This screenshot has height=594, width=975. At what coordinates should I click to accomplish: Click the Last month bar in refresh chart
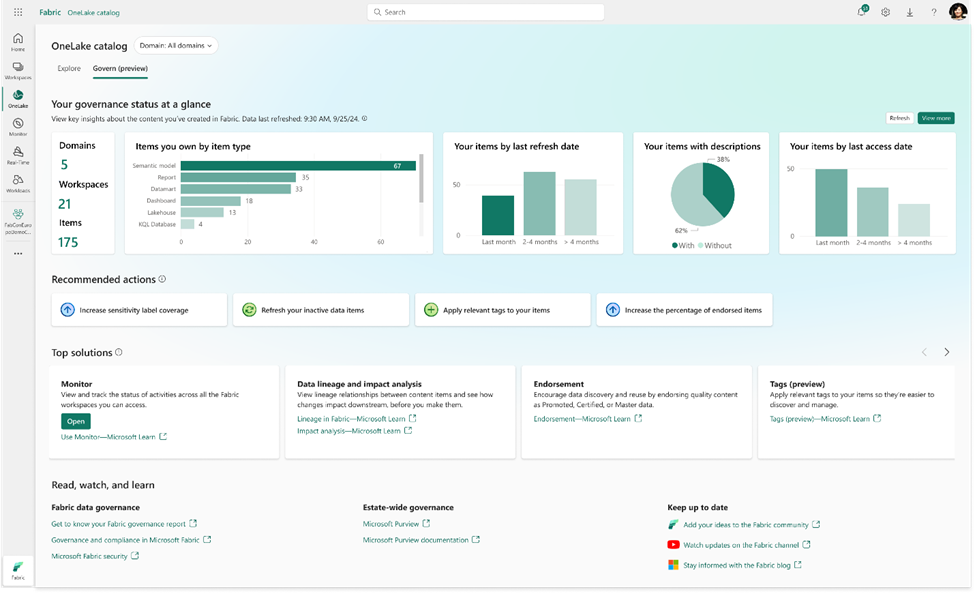[x=498, y=215]
